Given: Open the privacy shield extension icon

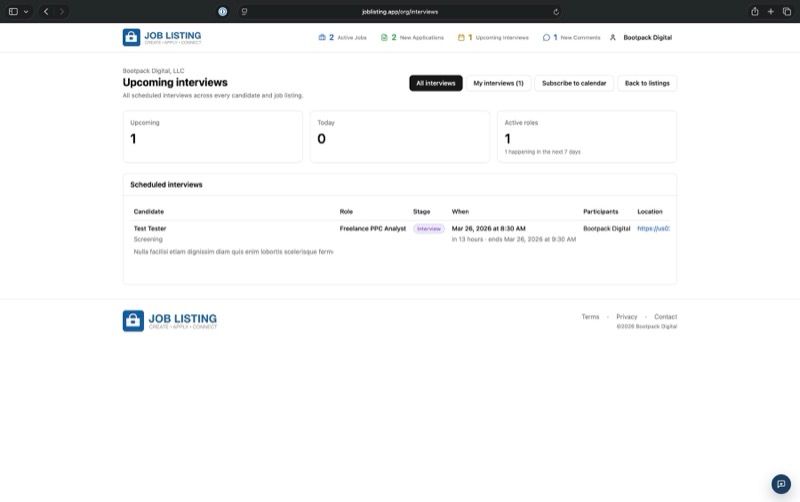Looking at the screenshot, I should (x=222, y=11).
